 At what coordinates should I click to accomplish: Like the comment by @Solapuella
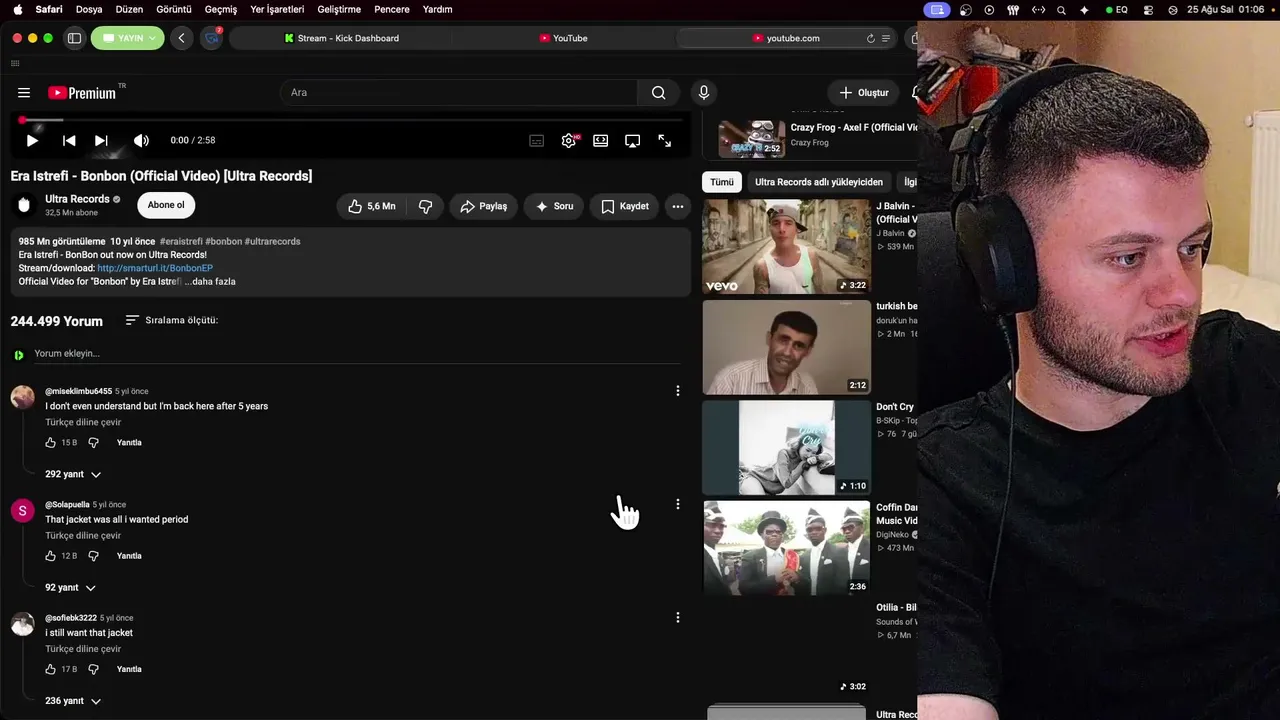[51, 556]
